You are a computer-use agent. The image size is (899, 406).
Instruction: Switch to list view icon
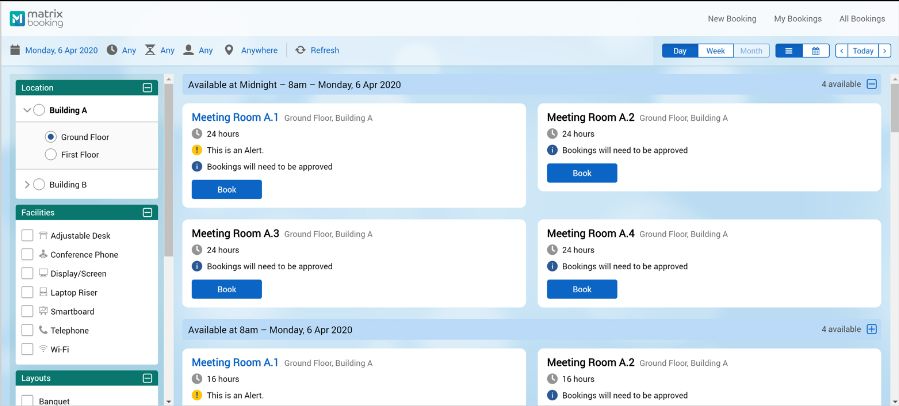click(x=789, y=51)
